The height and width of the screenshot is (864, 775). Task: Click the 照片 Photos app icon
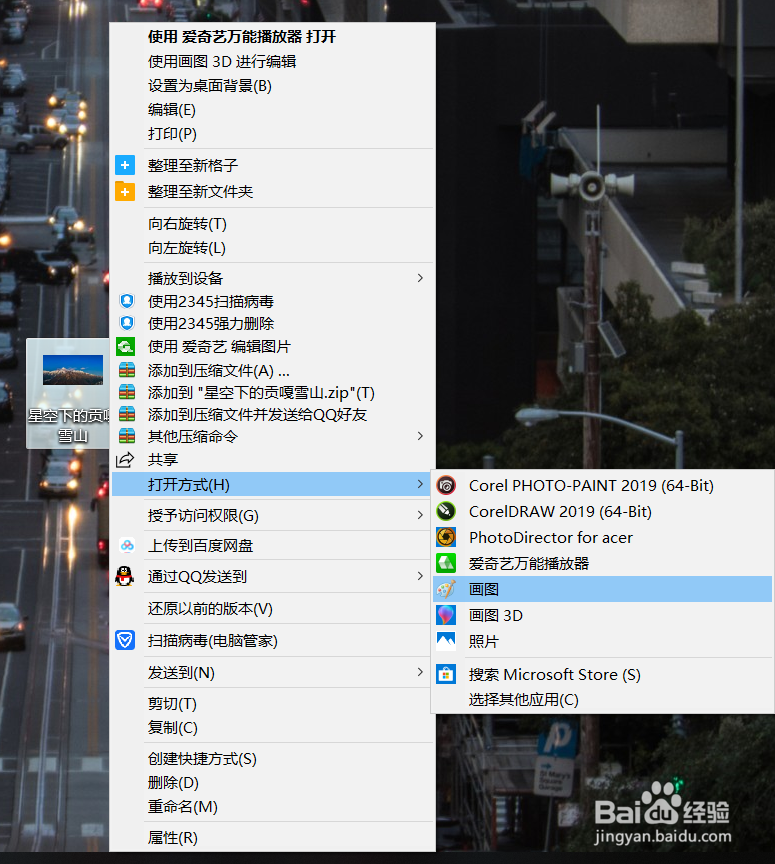click(446, 641)
